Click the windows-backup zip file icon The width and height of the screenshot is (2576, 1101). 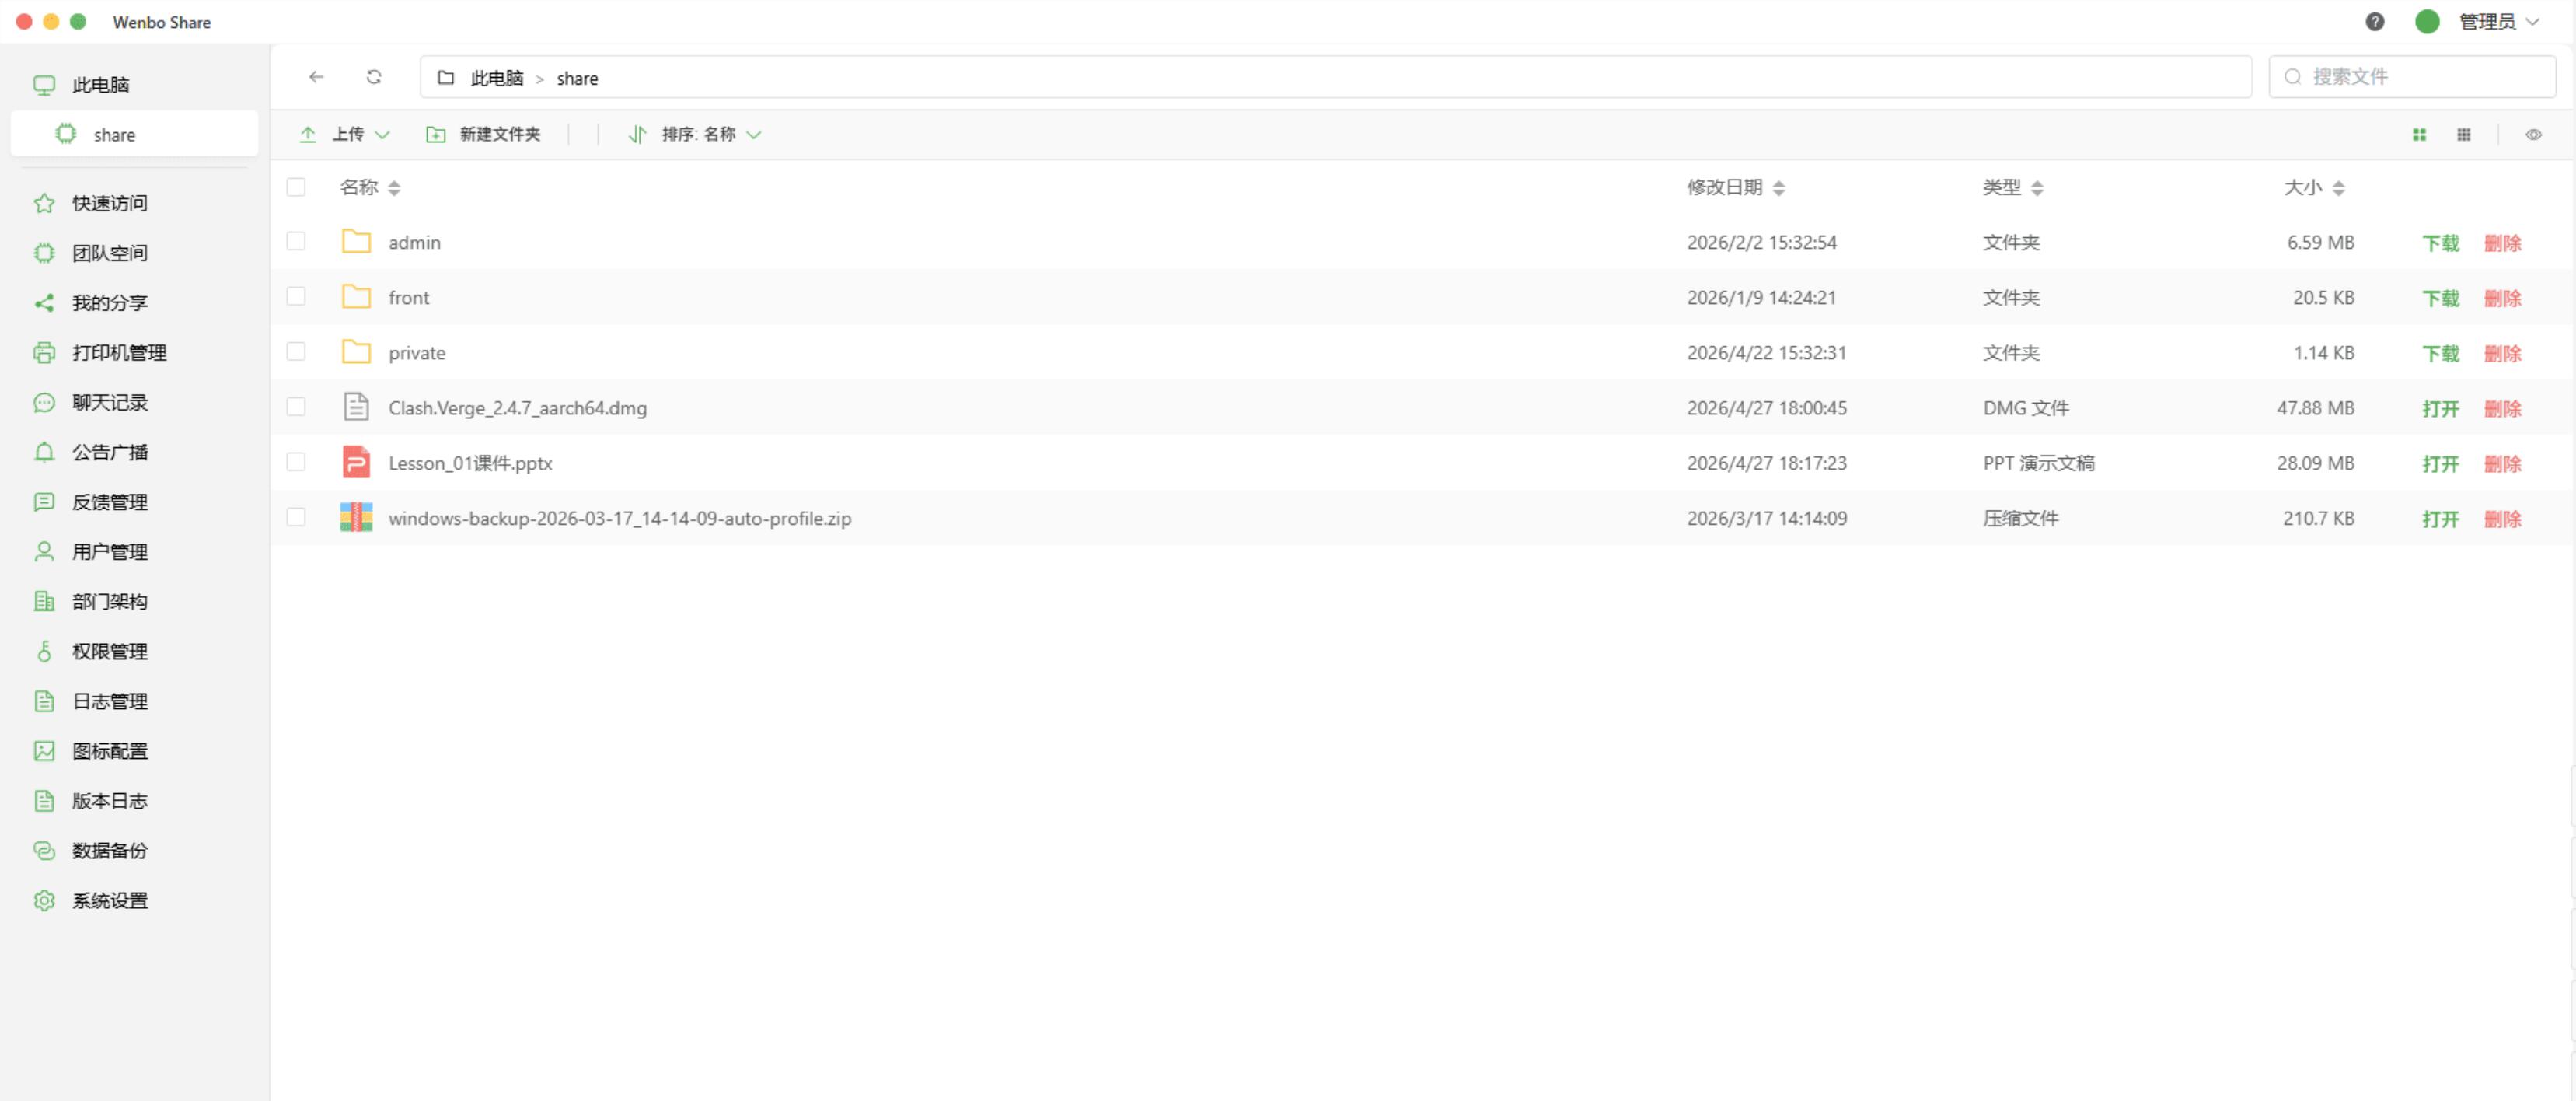[x=356, y=517]
